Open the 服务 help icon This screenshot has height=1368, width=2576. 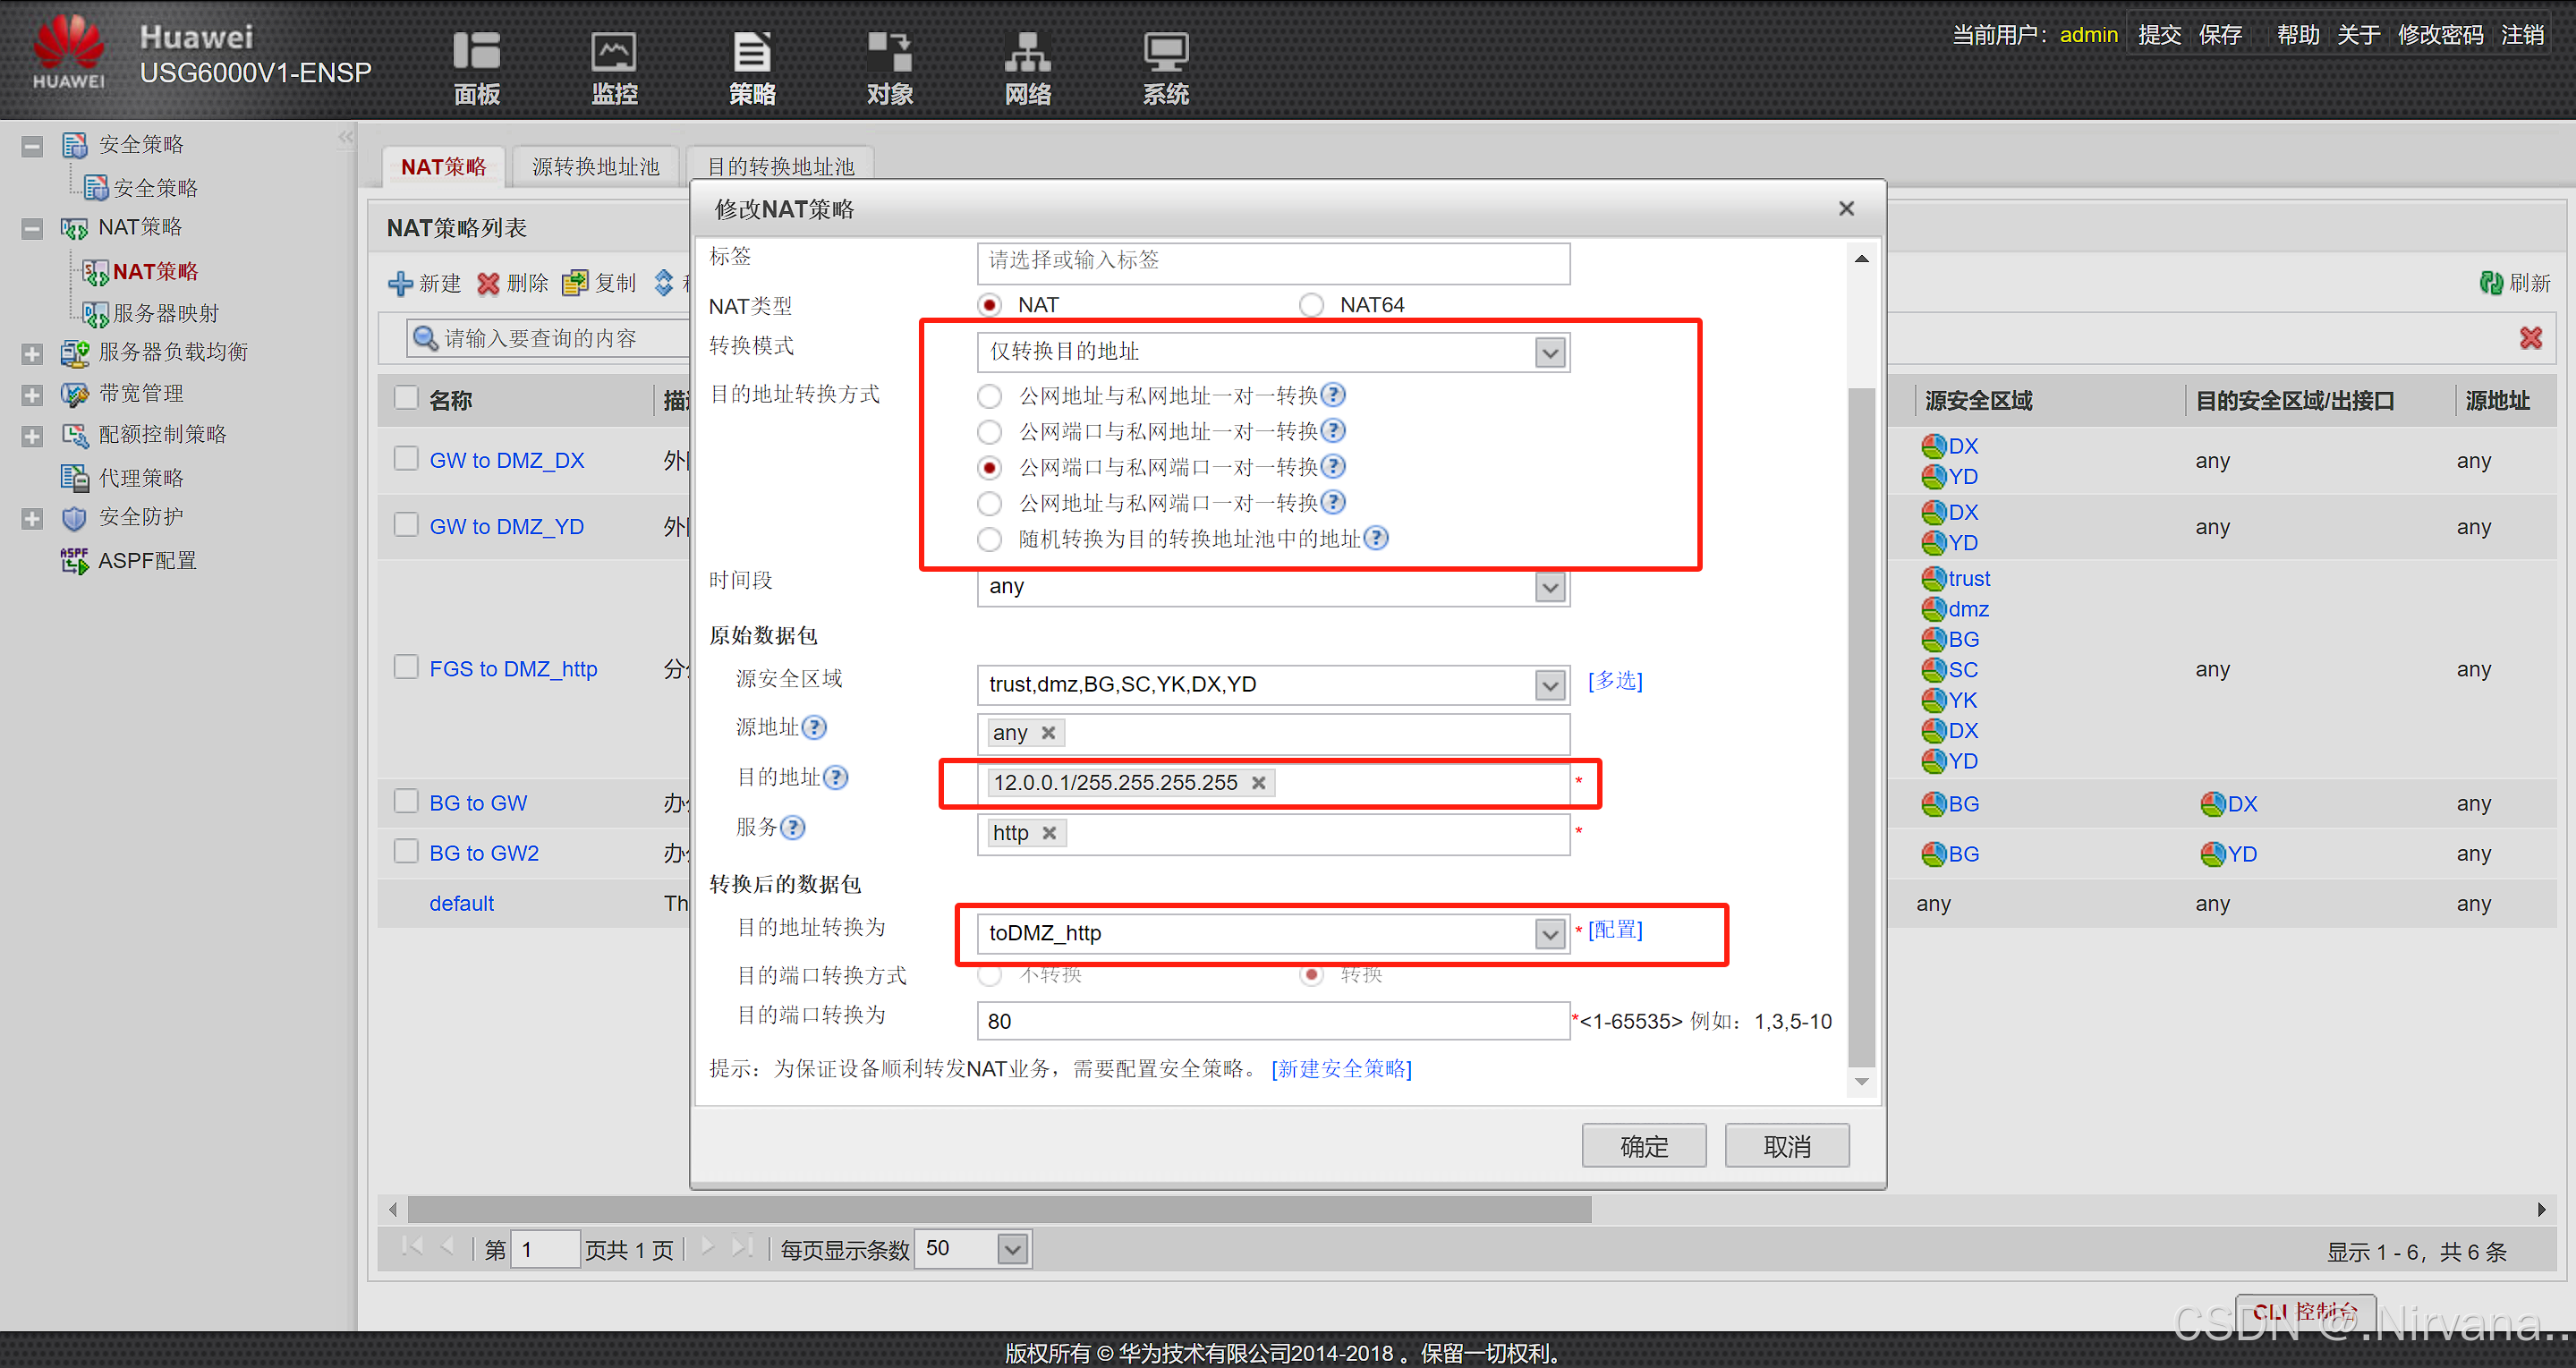click(x=793, y=827)
